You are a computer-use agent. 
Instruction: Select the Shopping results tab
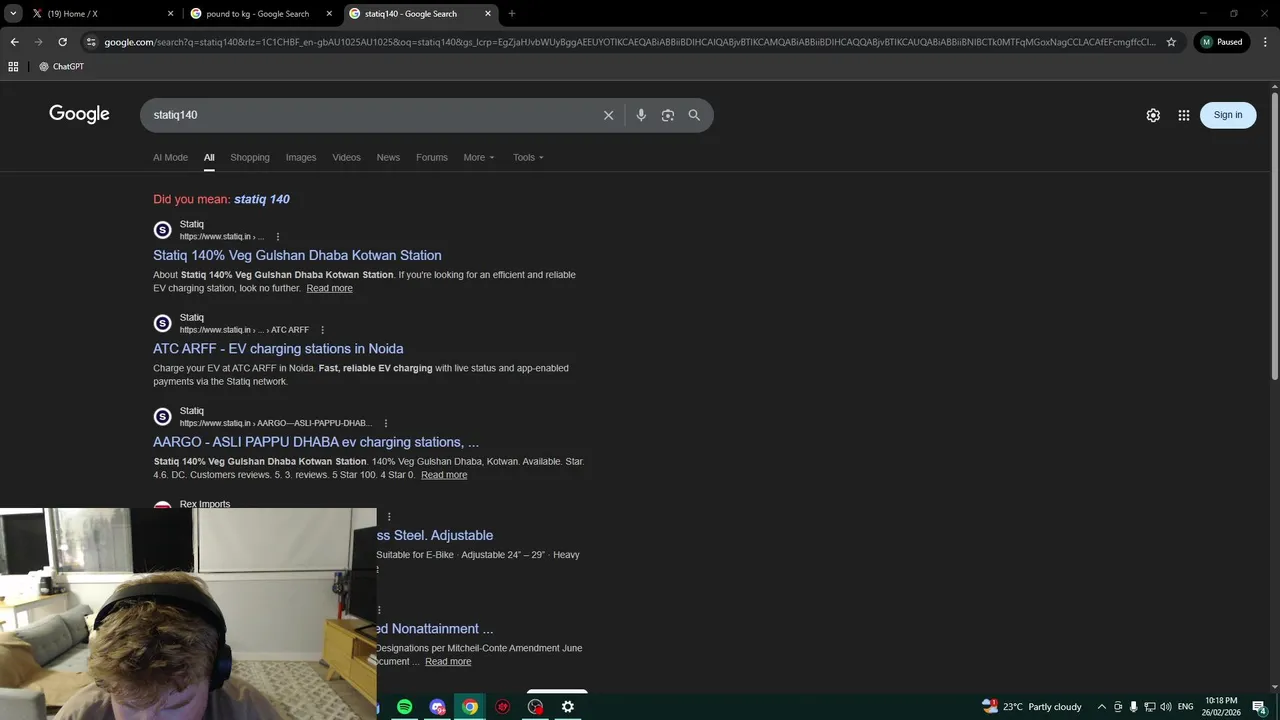(x=250, y=157)
